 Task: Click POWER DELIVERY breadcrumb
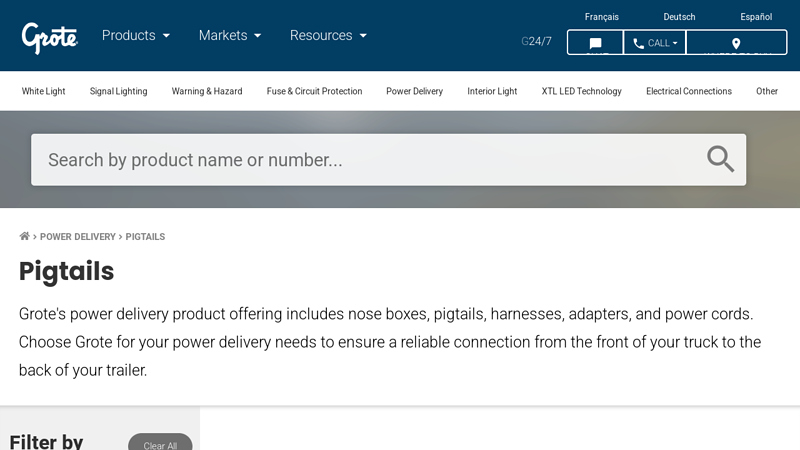point(78,237)
